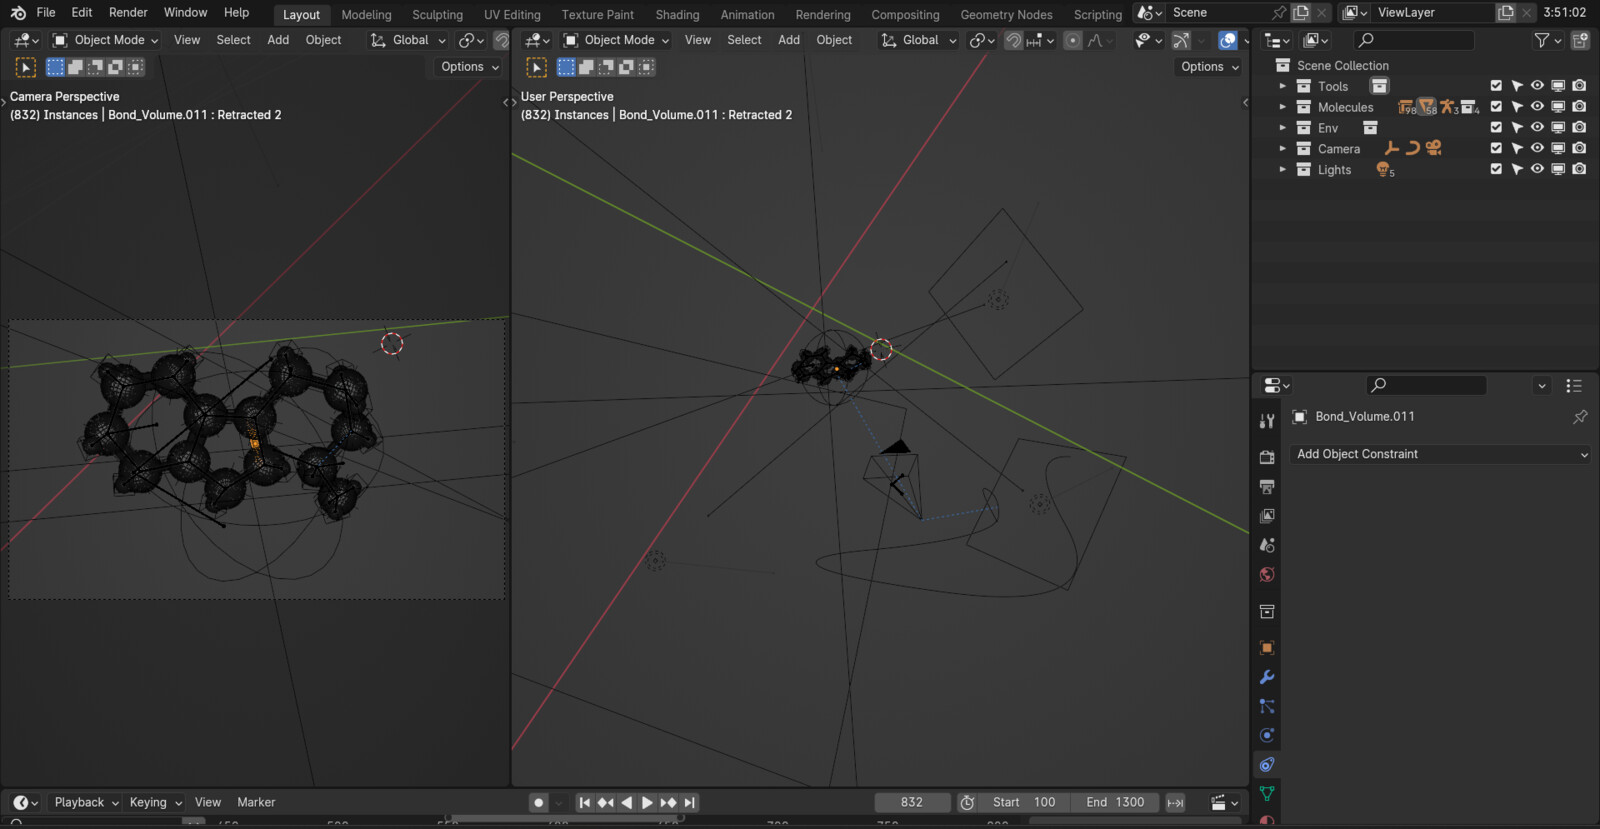
Task: Exclude the Molecules collection via its checkbox
Action: (x=1496, y=107)
